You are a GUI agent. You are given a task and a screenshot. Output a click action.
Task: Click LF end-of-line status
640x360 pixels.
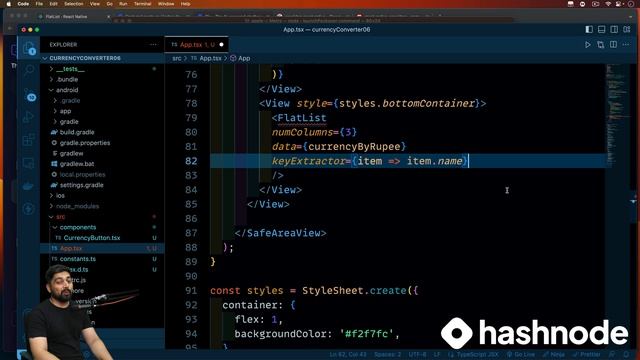437,354
